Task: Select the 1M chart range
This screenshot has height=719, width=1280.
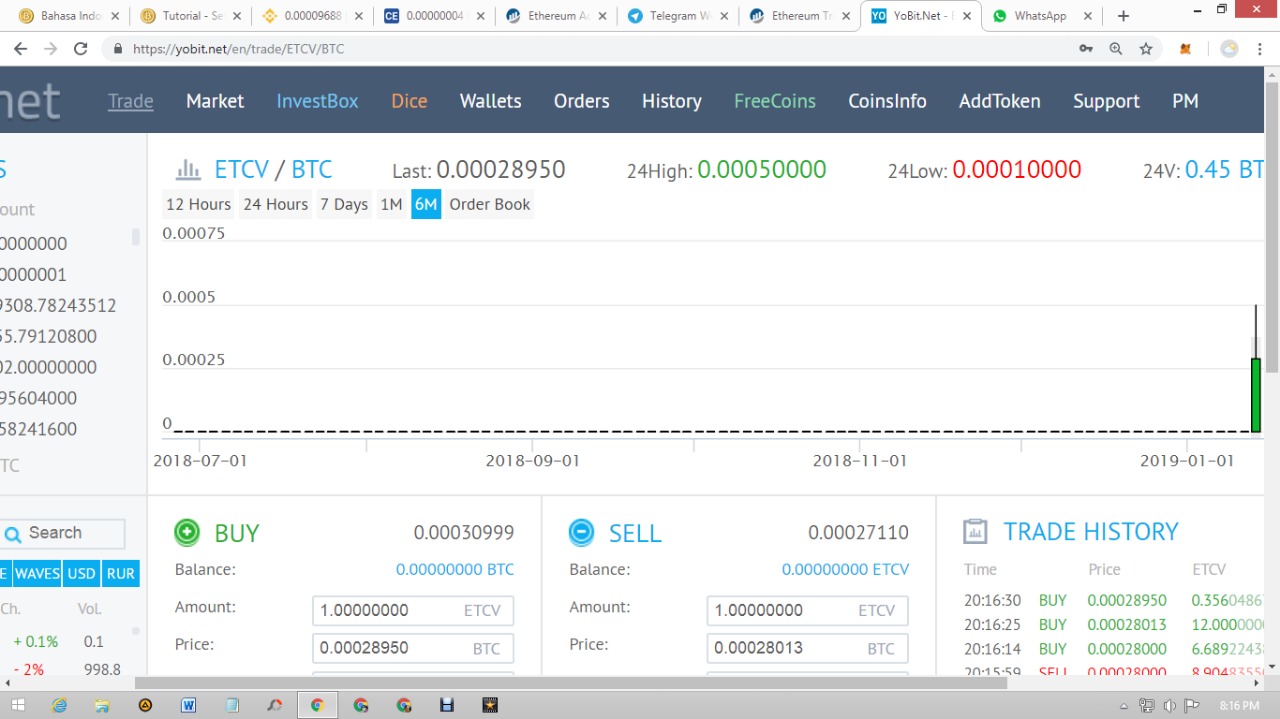Action: 391,204
